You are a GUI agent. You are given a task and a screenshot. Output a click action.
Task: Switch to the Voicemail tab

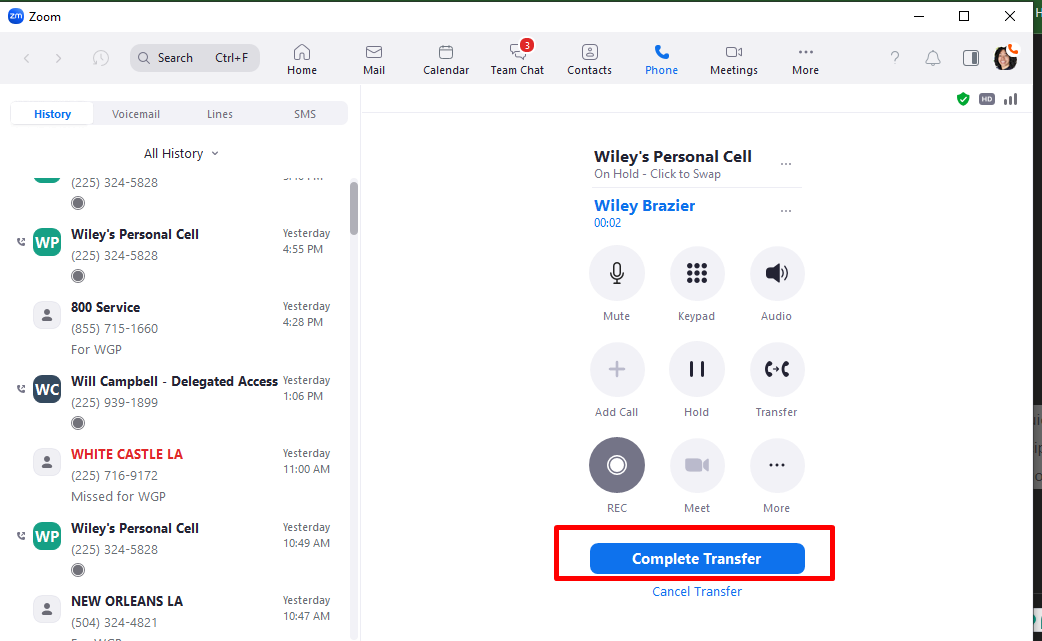pos(136,114)
